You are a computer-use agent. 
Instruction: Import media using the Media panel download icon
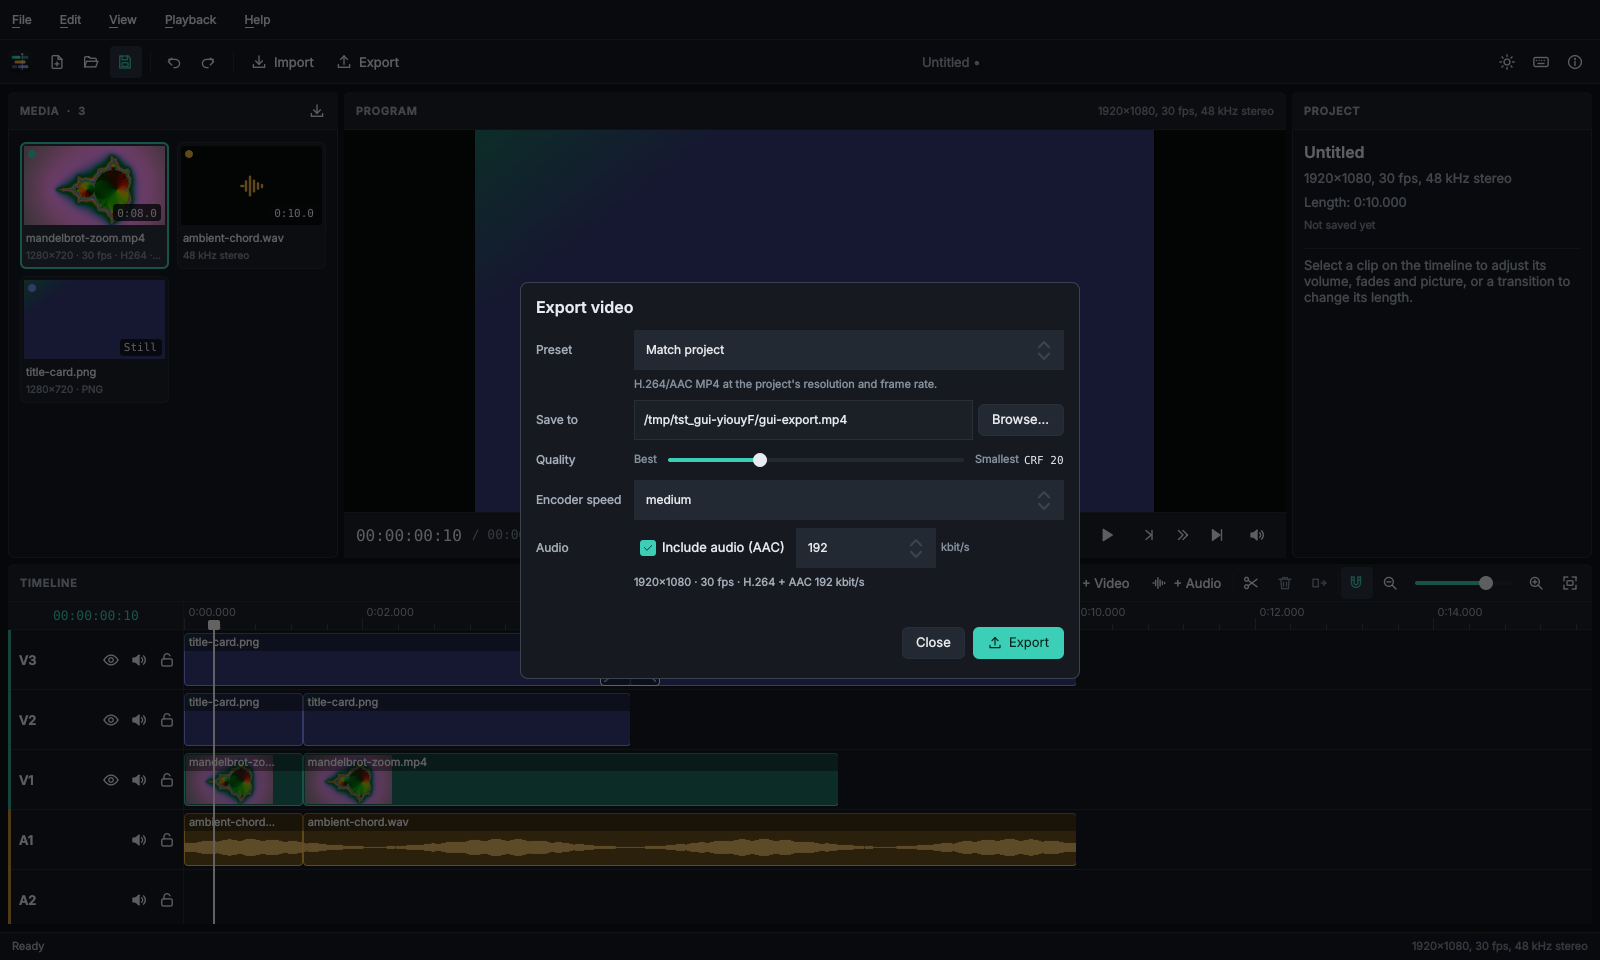pyautogui.click(x=317, y=111)
